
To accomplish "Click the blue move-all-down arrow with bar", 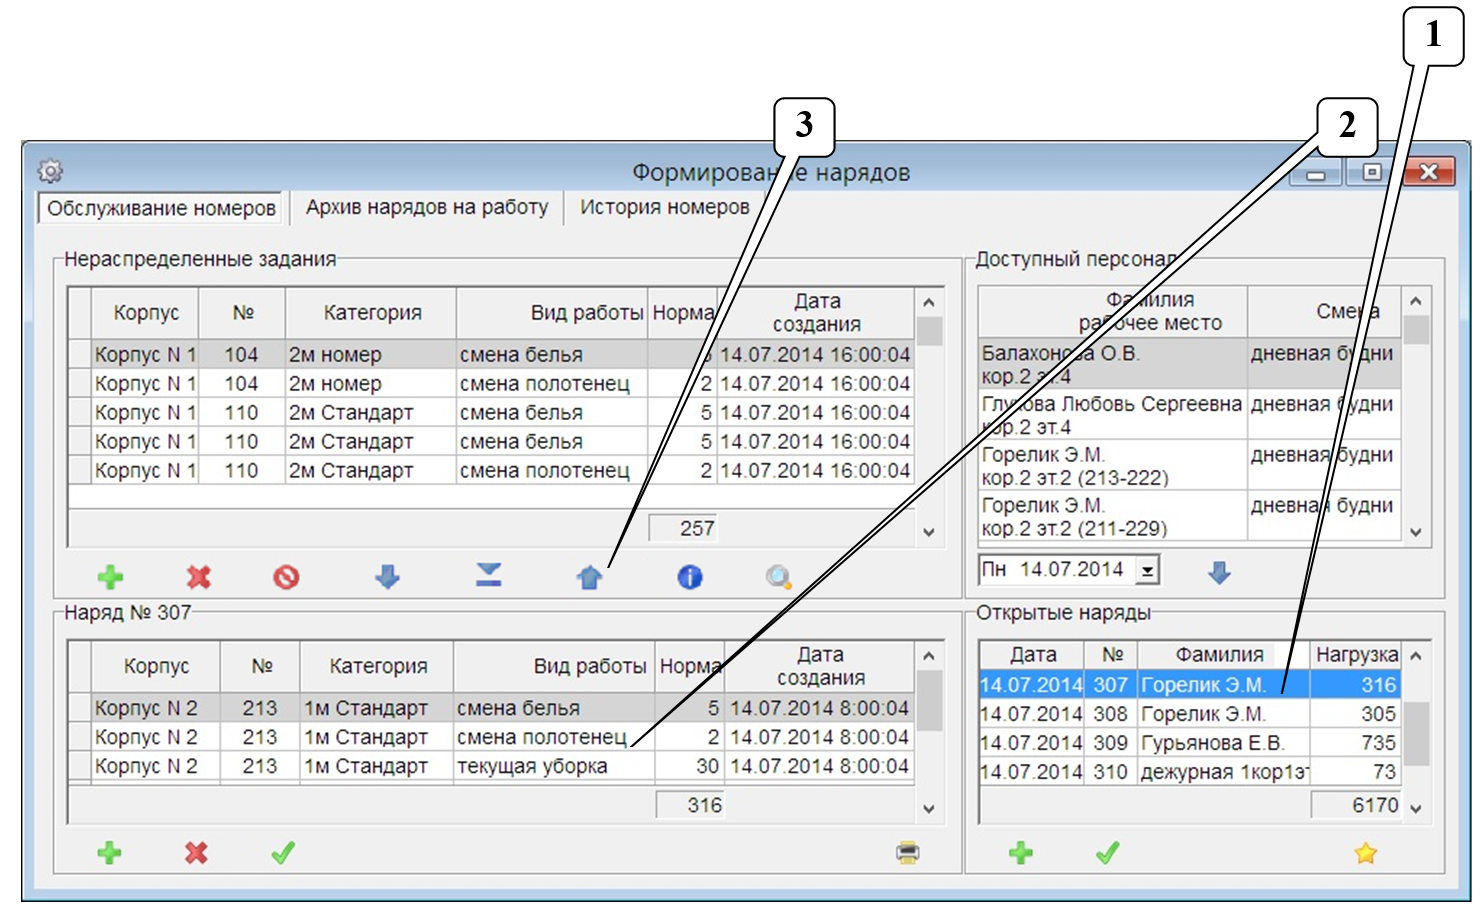I will click(x=488, y=575).
